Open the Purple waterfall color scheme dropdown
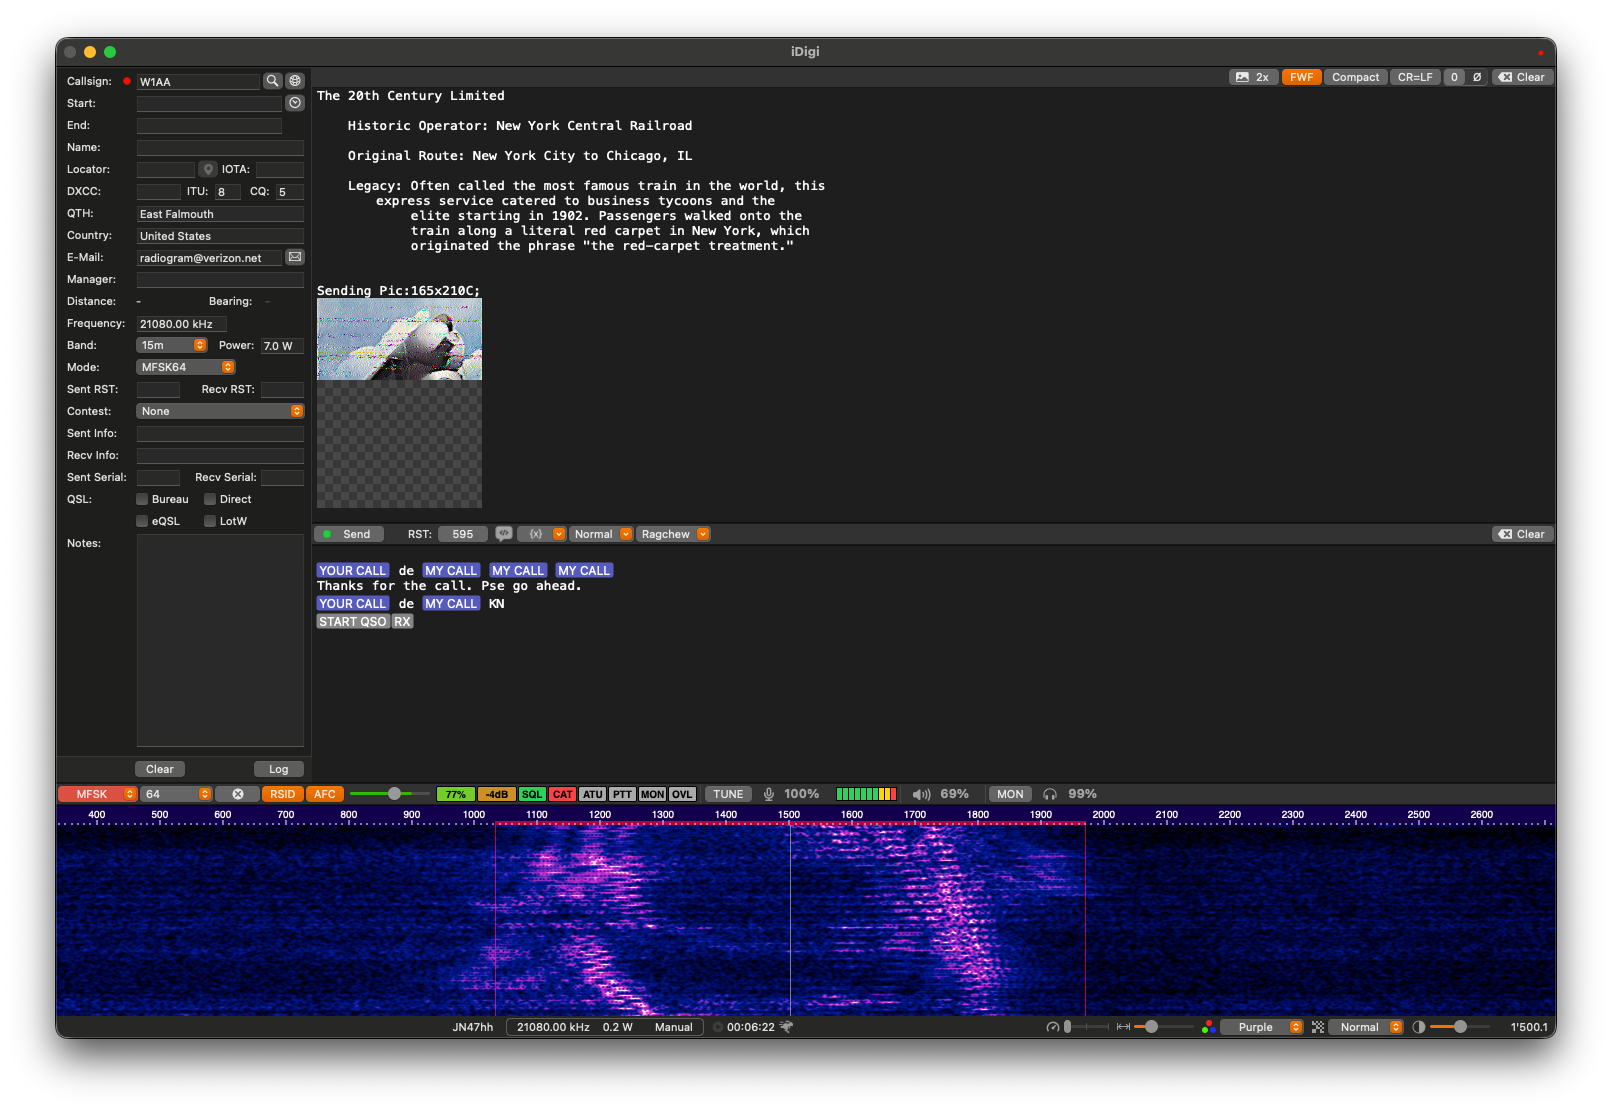 point(1262,1027)
